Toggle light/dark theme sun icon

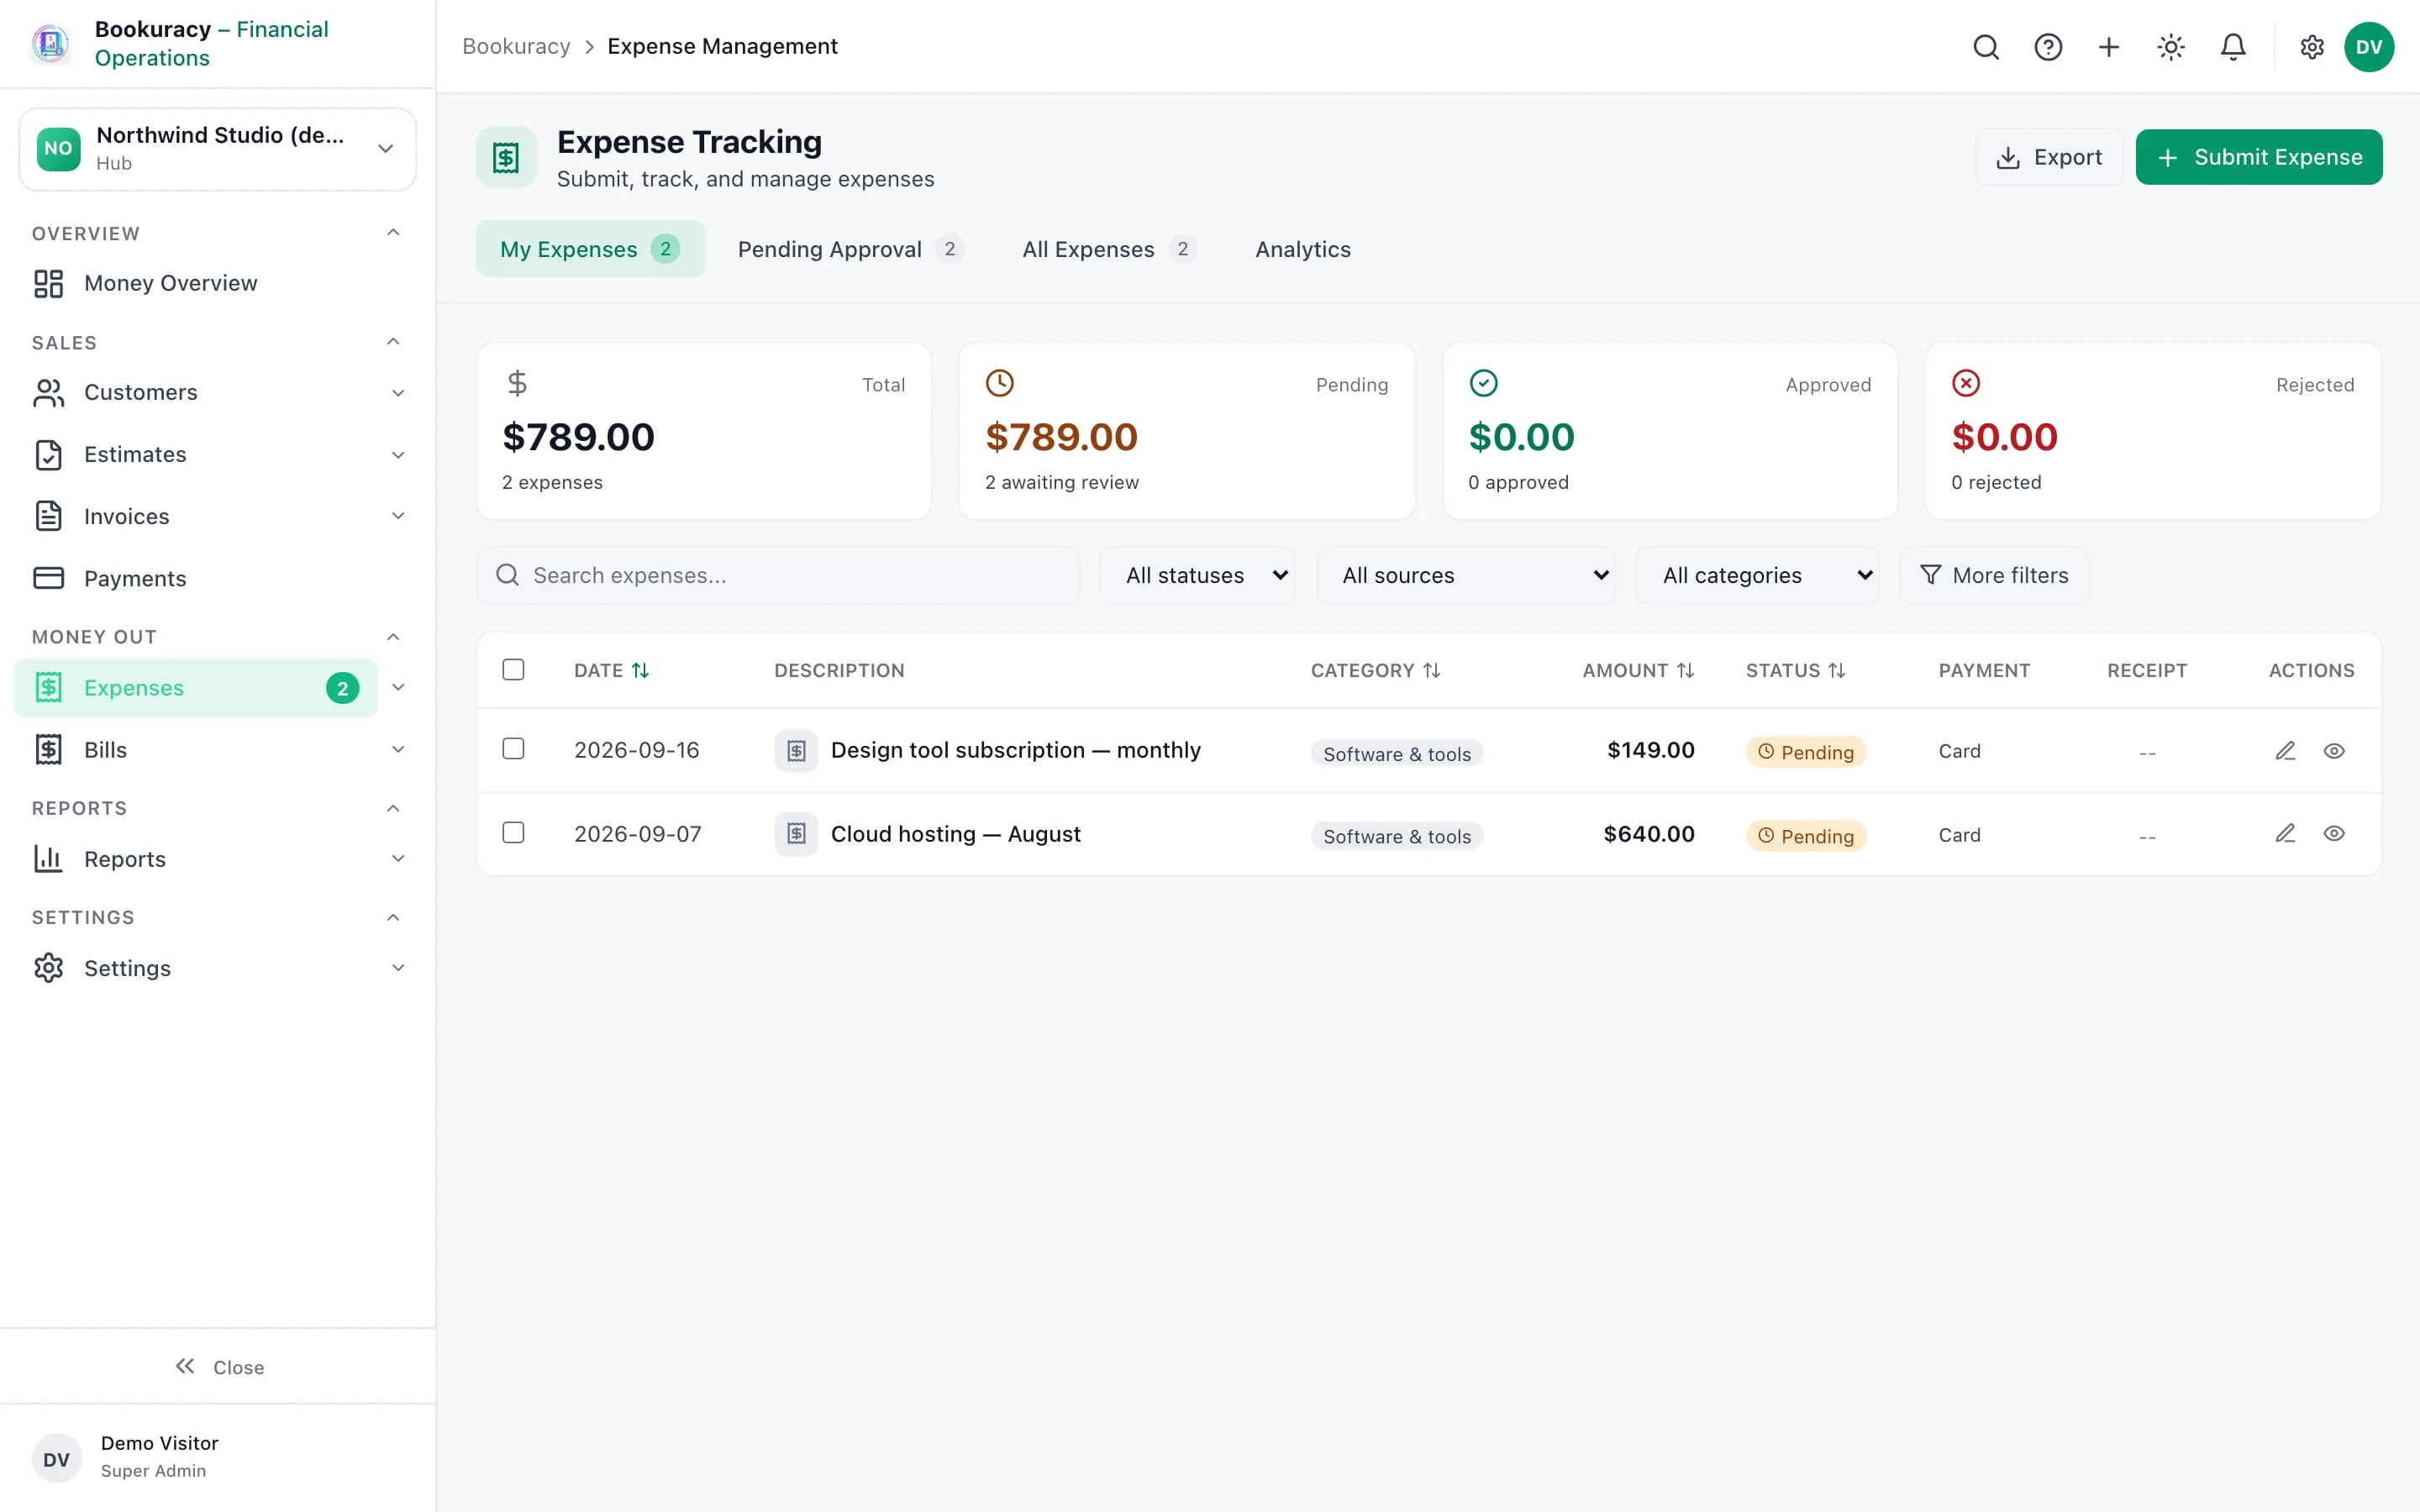(2171, 47)
